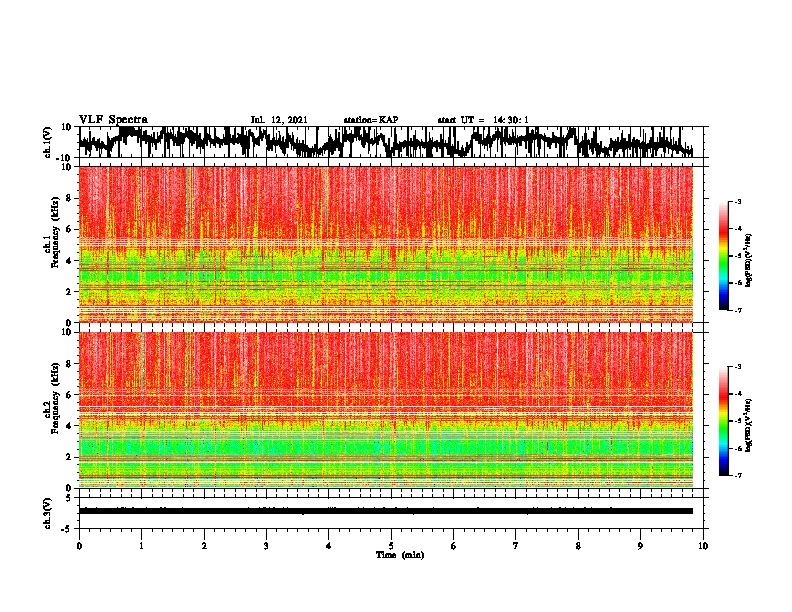This screenshot has width=792, height=612.
Task: Click the "VLF Spectra" plot title
Action: coord(113,120)
